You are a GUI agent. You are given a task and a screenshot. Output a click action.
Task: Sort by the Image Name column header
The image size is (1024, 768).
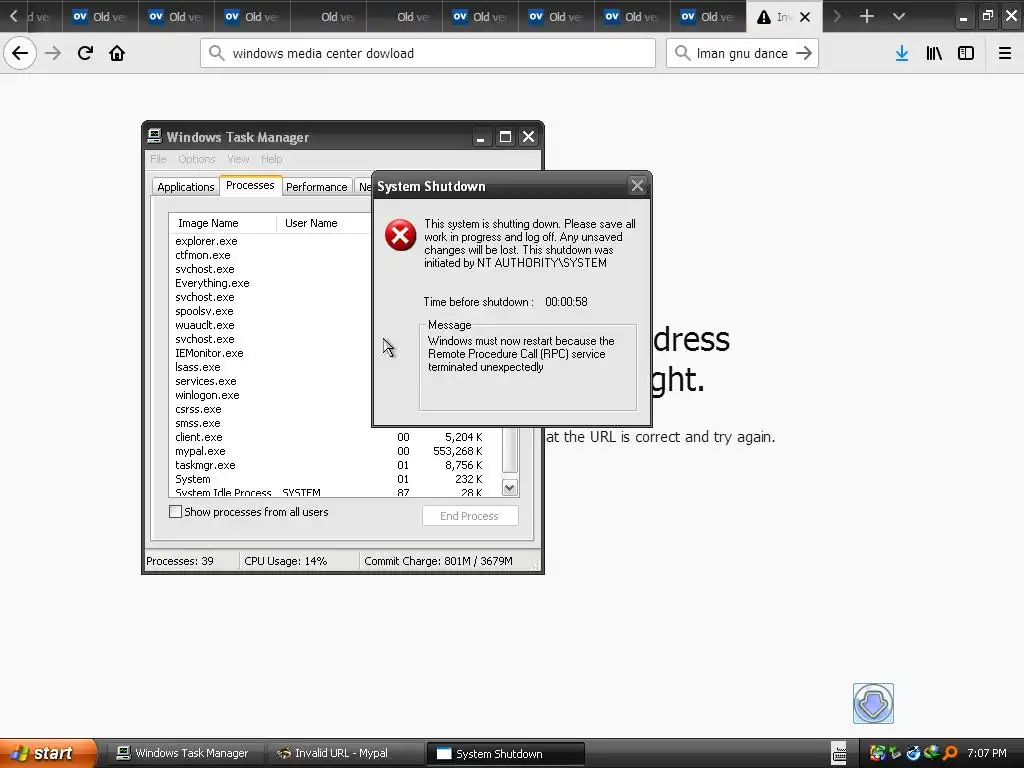[223, 223]
